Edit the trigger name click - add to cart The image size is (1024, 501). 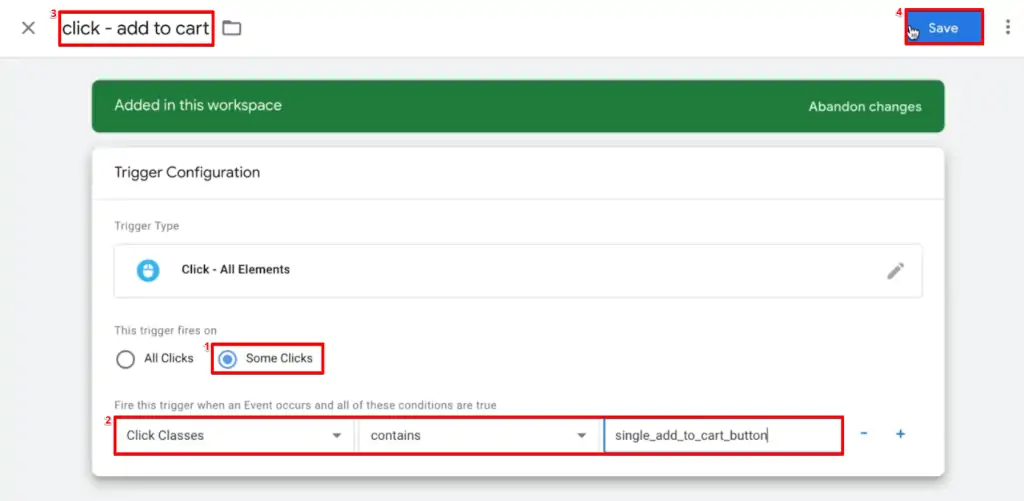pos(136,28)
